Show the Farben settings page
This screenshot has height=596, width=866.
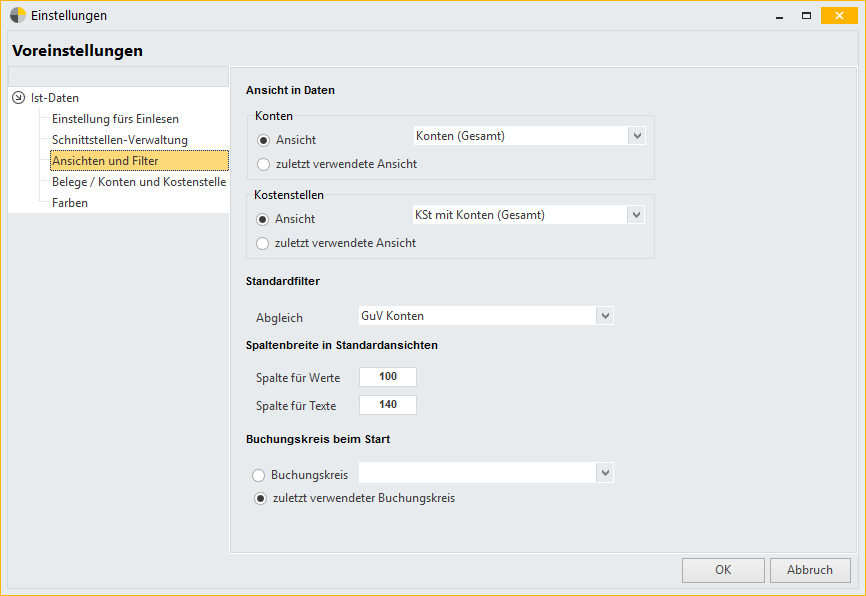[70, 203]
